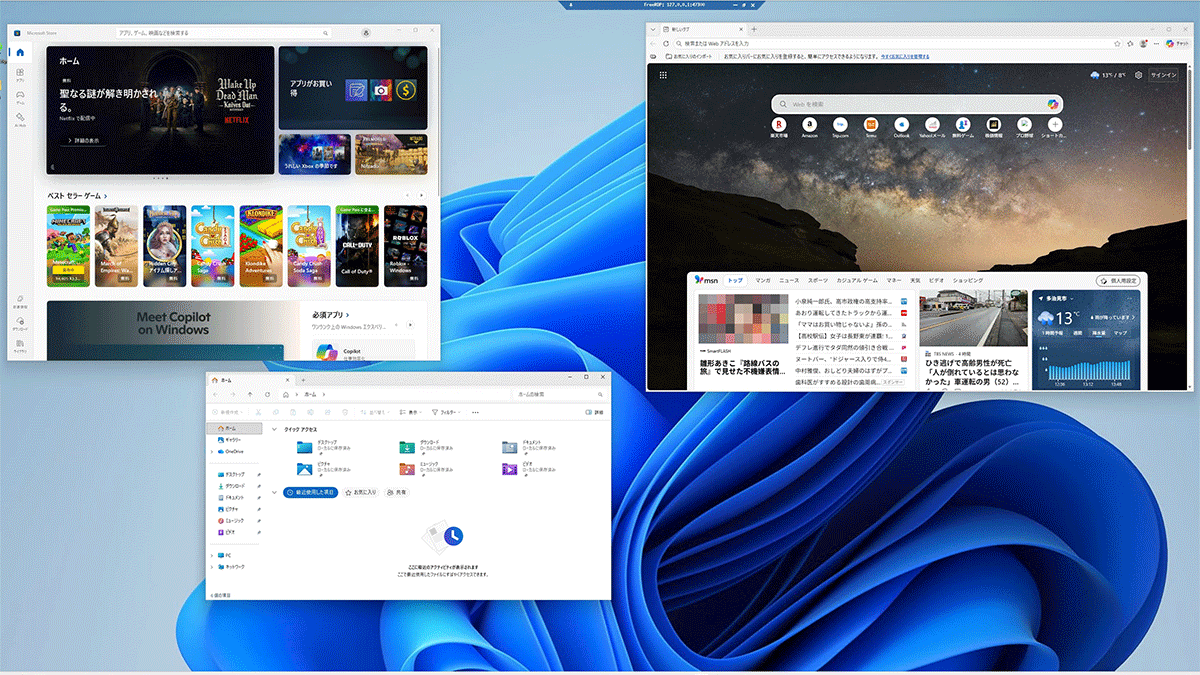Screen dimensions: 1200x675
Task: Expand OneDrive in the Explorer navigation pane
Action: coord(211,452)
